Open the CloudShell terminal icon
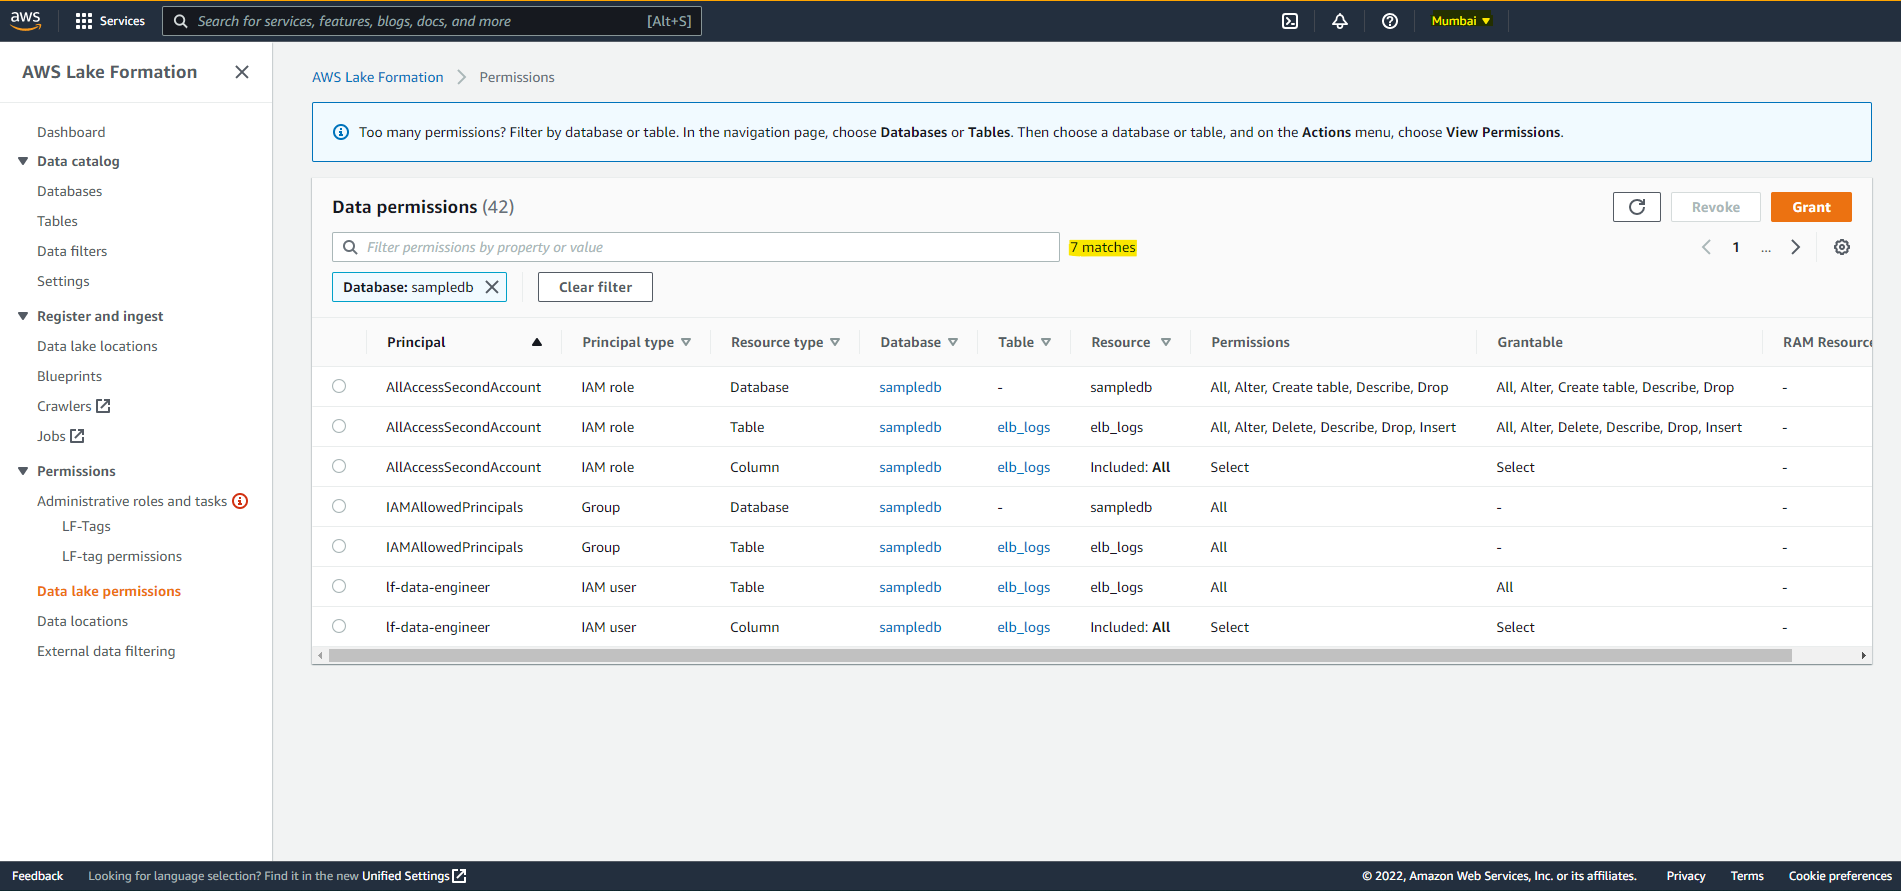This screenshot has height=891, width=1901. click(1290, 21)
